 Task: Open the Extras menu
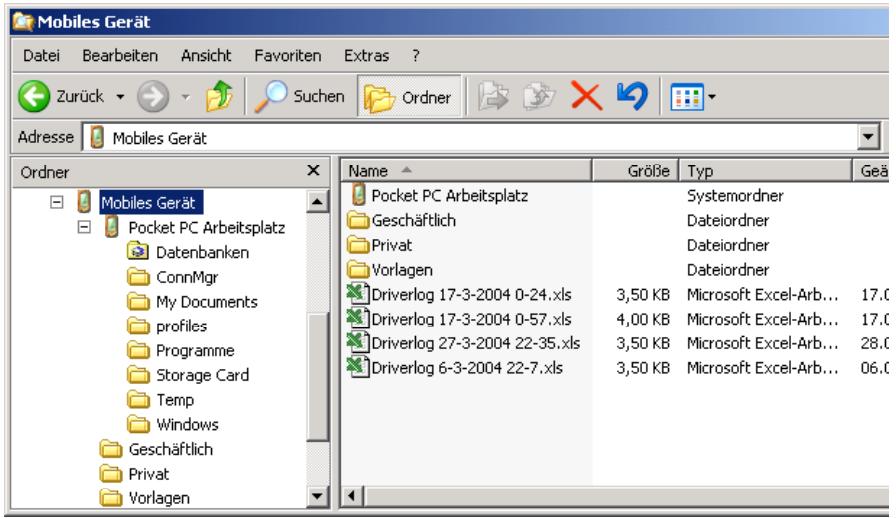pos(366,55)
